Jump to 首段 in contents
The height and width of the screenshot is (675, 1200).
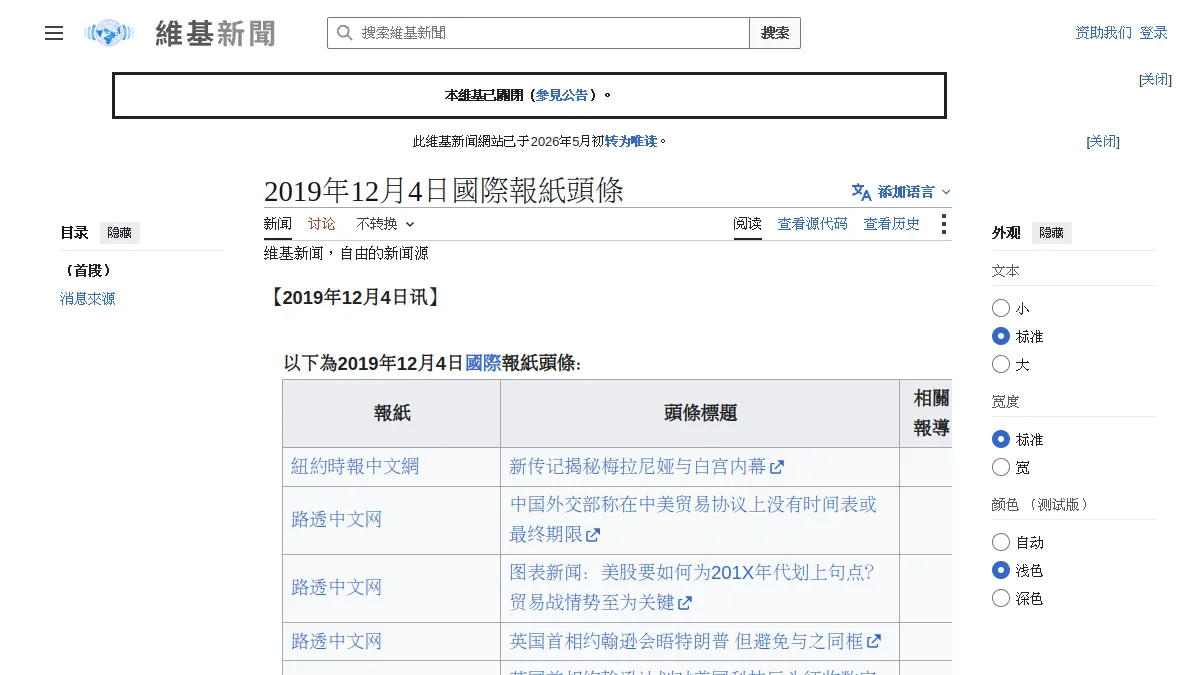pos(87,270)
